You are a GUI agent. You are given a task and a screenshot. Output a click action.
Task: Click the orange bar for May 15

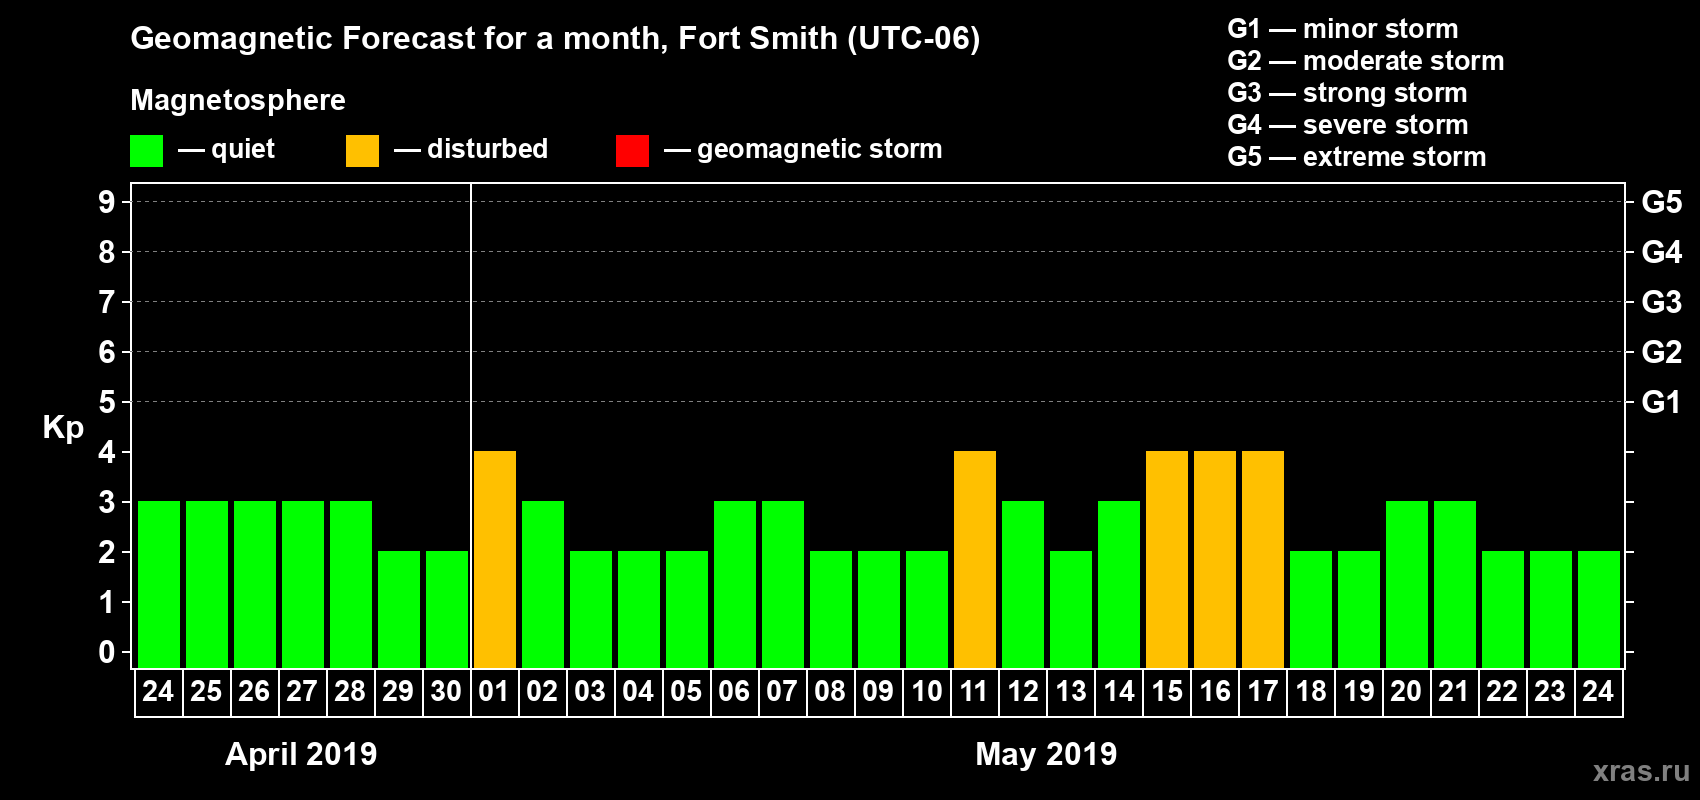[x=1167, y=559]
